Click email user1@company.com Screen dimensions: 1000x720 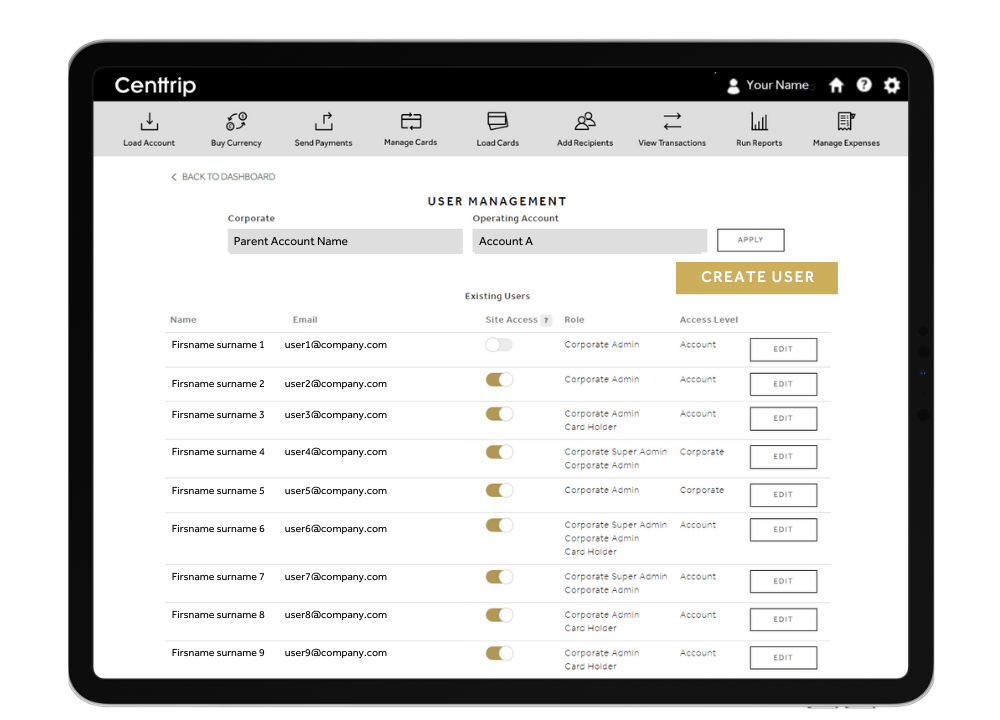[335, 345]
